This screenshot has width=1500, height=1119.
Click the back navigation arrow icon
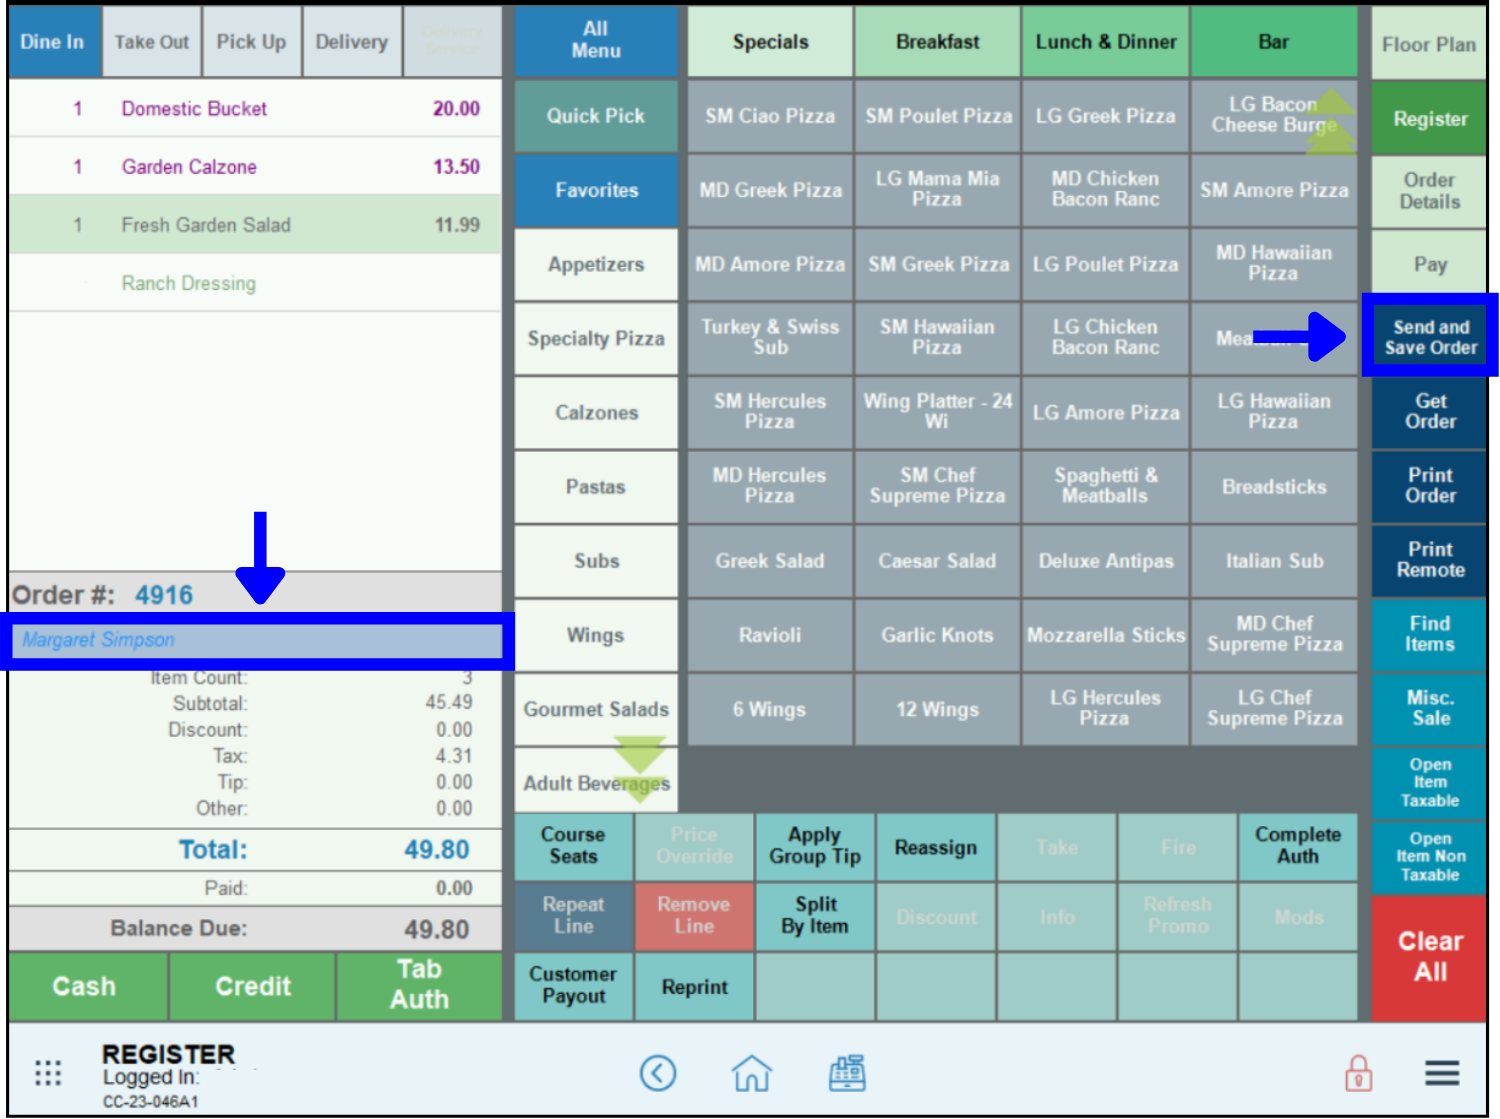(658, 1073)
